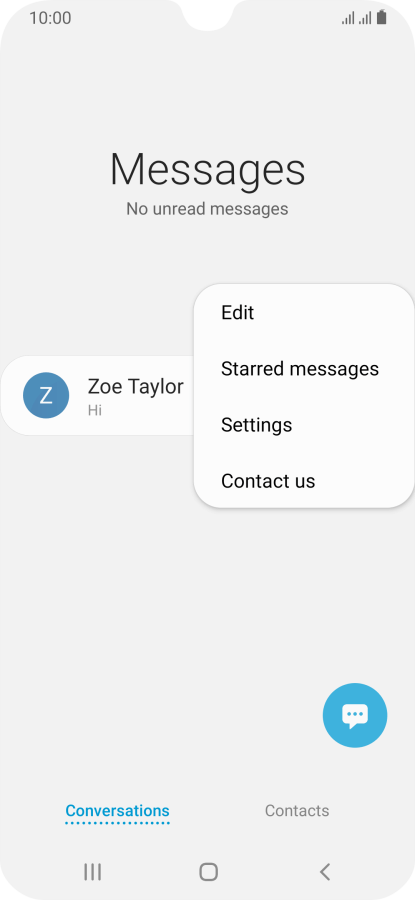
Task: Open Zoe Taylor's Z avatar circle
Action: [46, 395]
